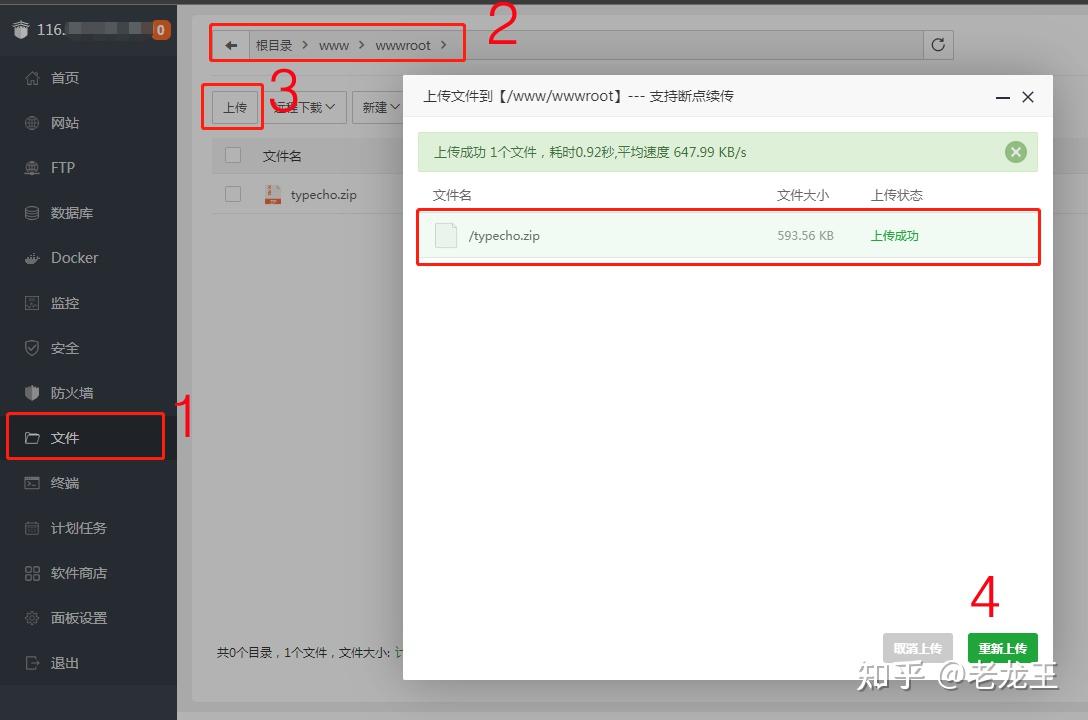
Task: Open the 新建 dropdown menu
Action: (x=379, y=107)
